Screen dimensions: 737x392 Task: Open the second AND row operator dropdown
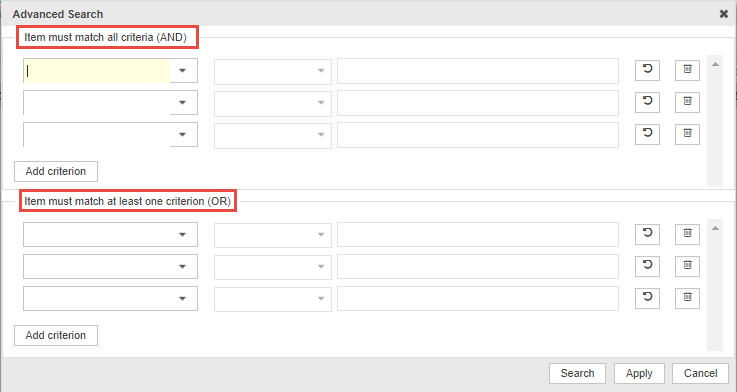(273, 103)
